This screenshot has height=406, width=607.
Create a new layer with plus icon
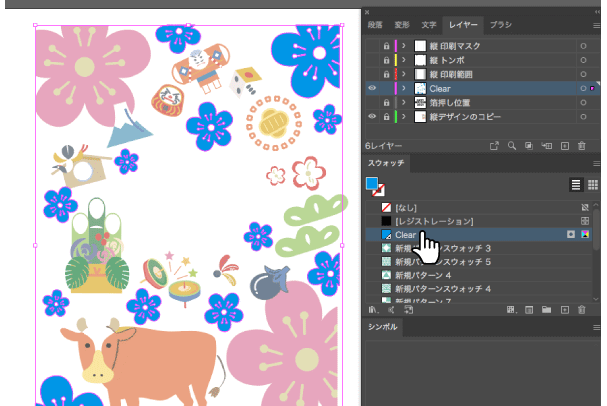point(564,146)
